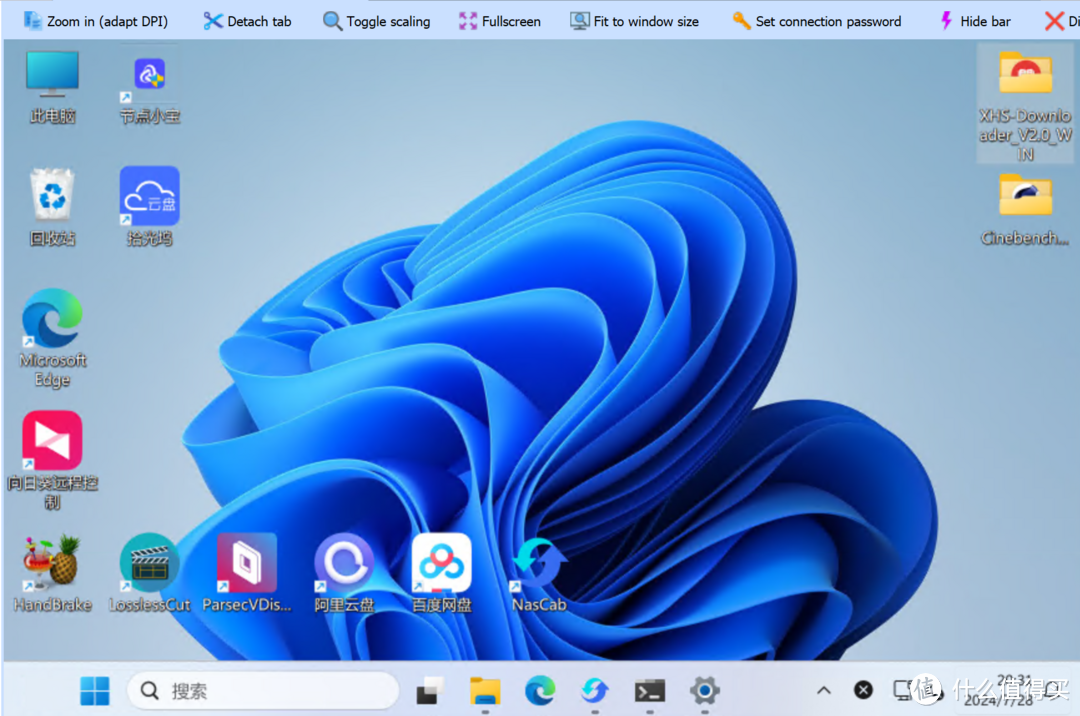Select the 阿里云盘 desktop shortcut

(x=344, y=572)
